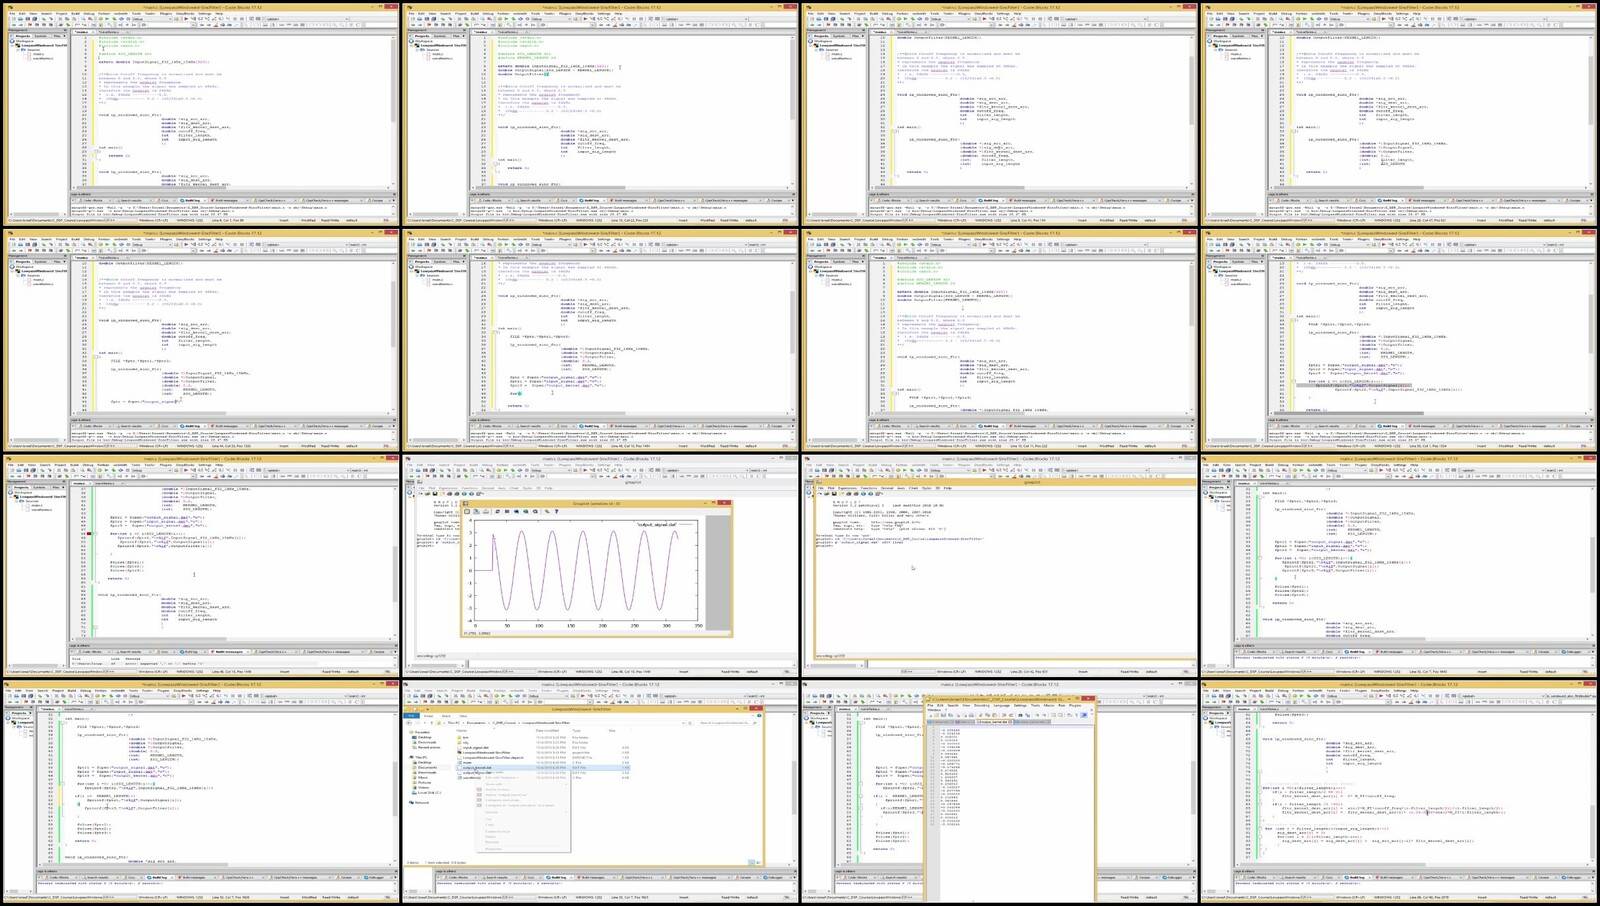Click the autoscale zoom icon in gnuplot graph toolbar
This screenshot has height=906, width=1600.
coord(537,511)
